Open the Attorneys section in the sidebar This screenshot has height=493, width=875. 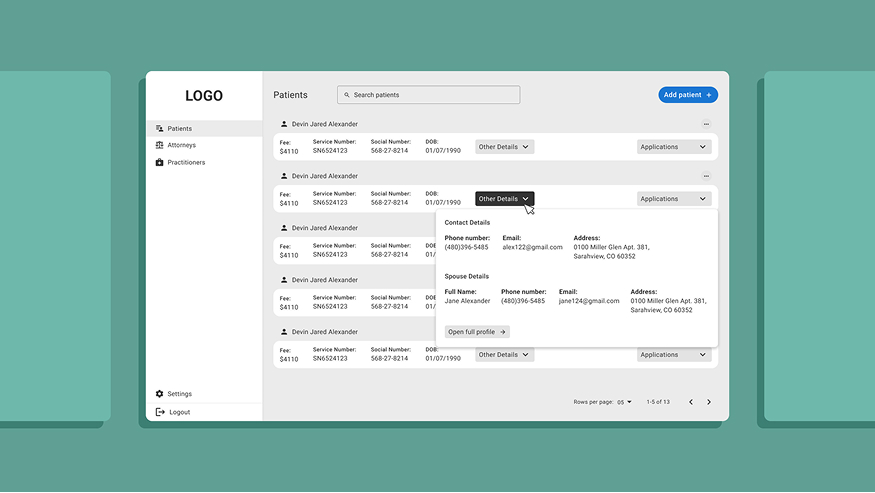click(x=204, y=145)
